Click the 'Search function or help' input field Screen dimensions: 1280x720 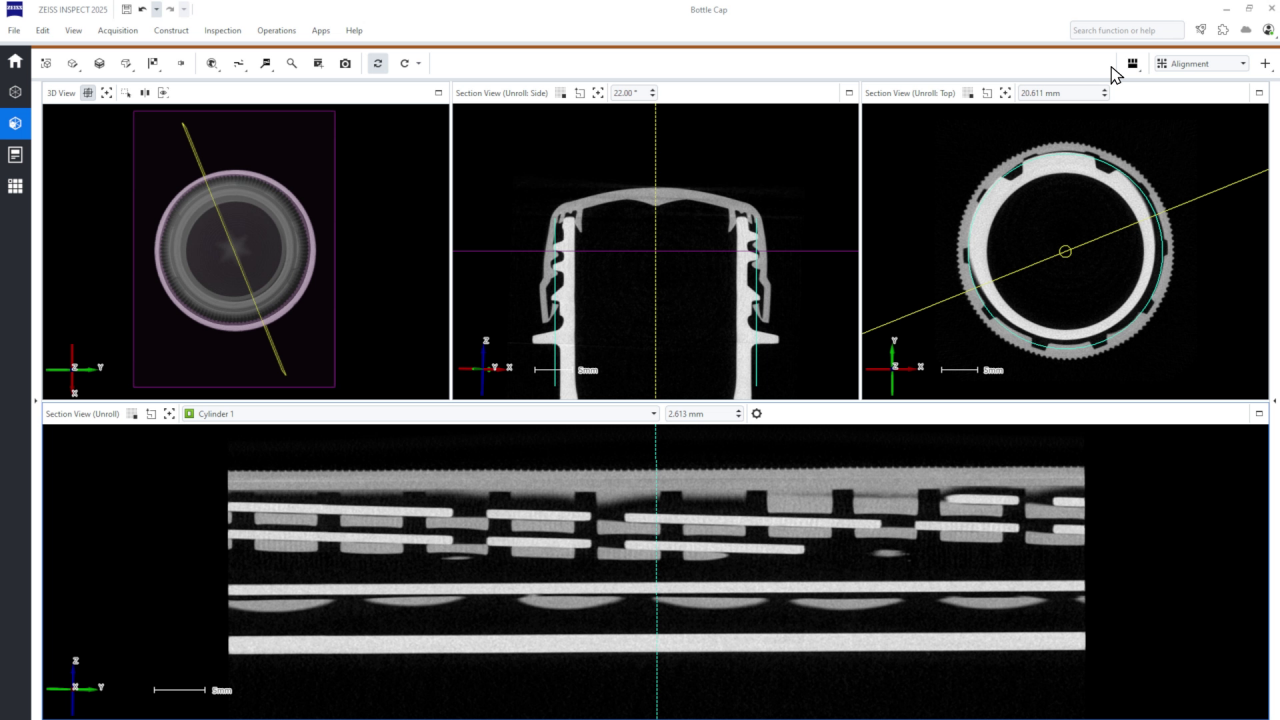[1126, 30]
